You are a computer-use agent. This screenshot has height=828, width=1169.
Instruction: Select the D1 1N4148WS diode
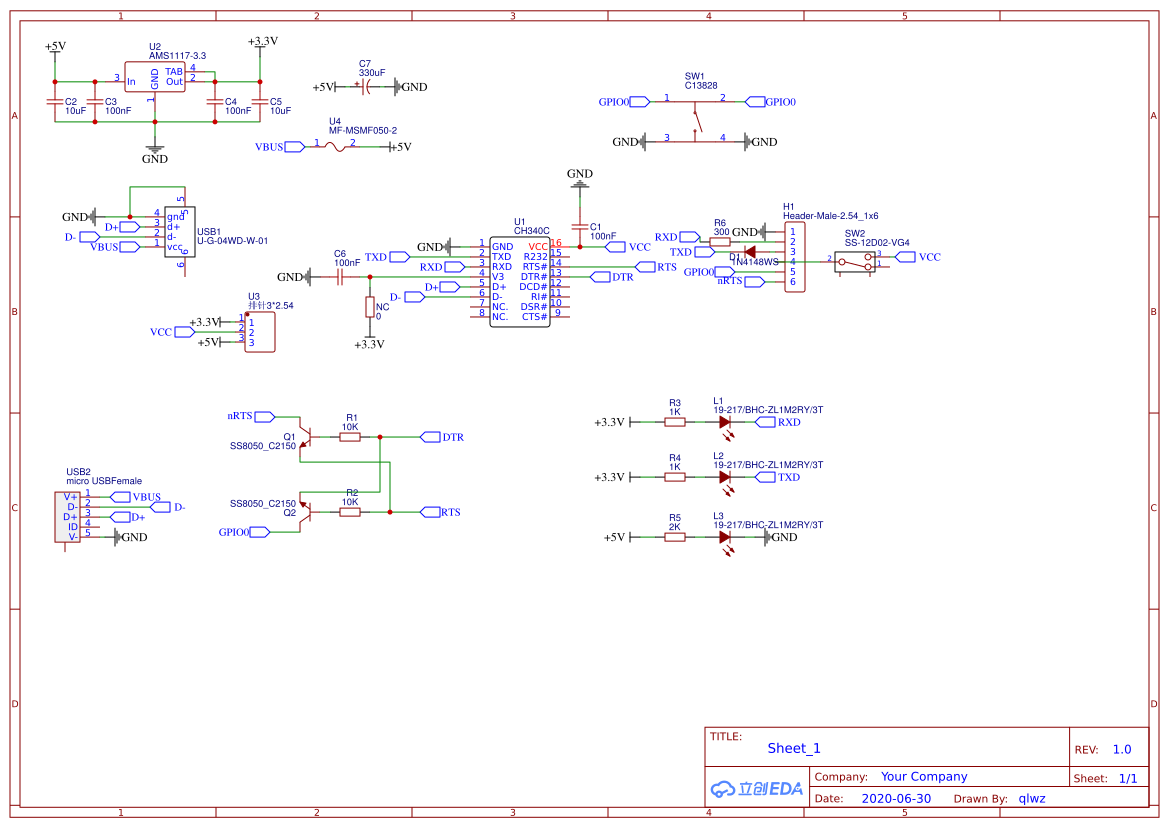point(749,252)
